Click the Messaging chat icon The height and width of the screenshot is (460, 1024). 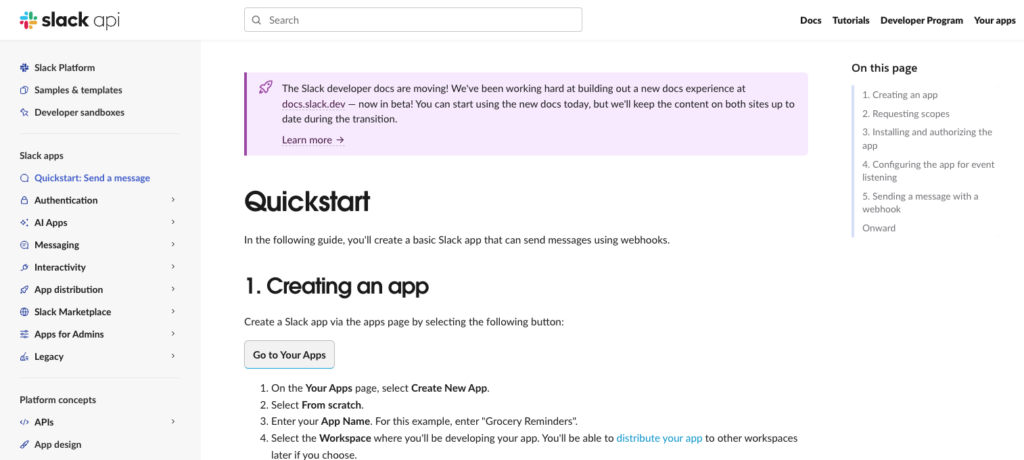(24, 245)
